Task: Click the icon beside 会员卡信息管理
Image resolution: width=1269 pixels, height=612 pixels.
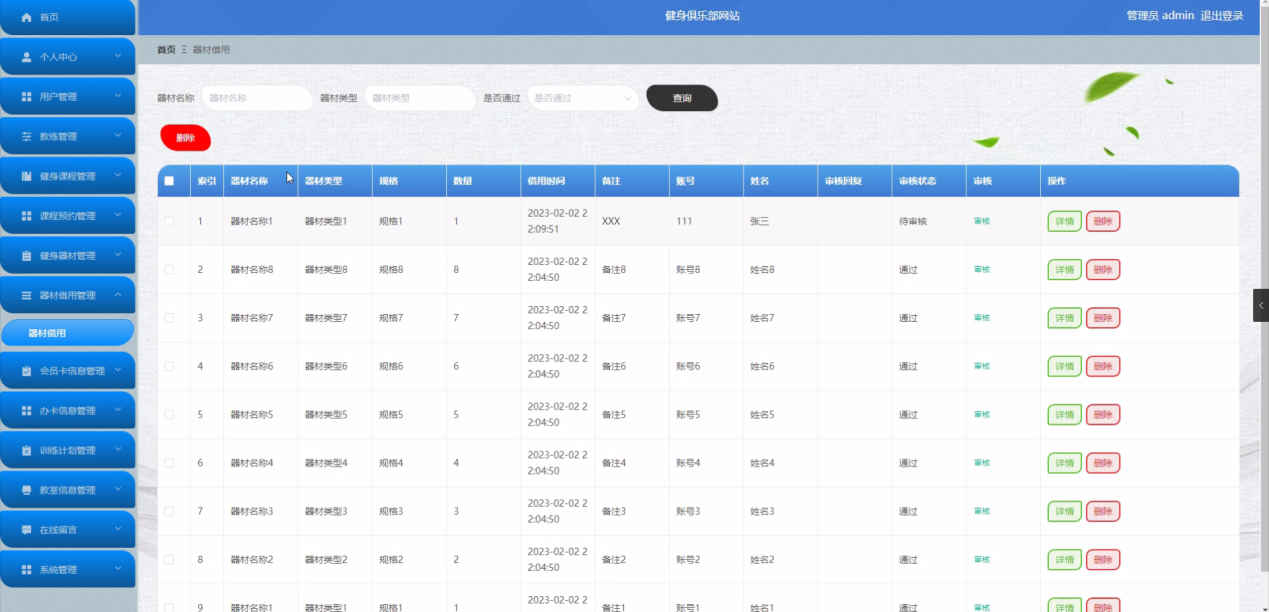Action: (27, 371)
